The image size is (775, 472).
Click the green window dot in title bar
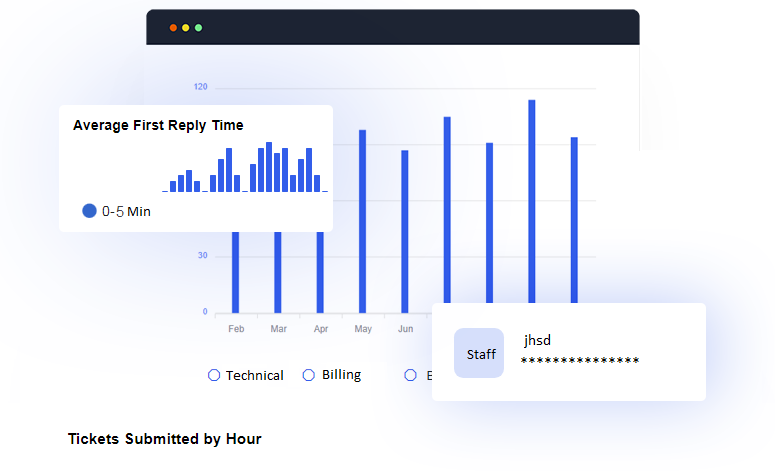coord(198,27)
